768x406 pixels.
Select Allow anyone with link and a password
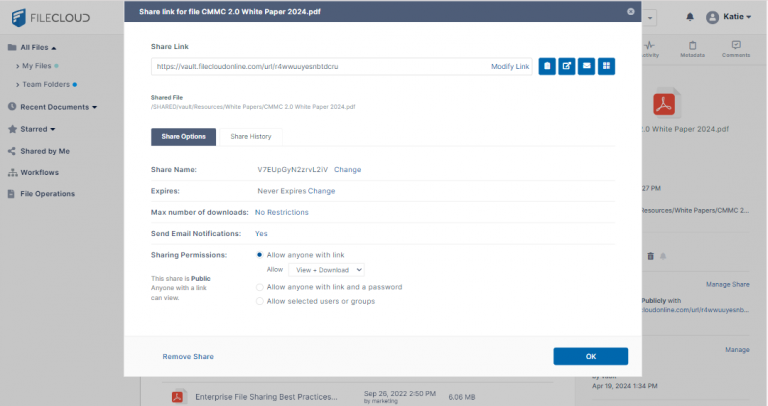260,287
